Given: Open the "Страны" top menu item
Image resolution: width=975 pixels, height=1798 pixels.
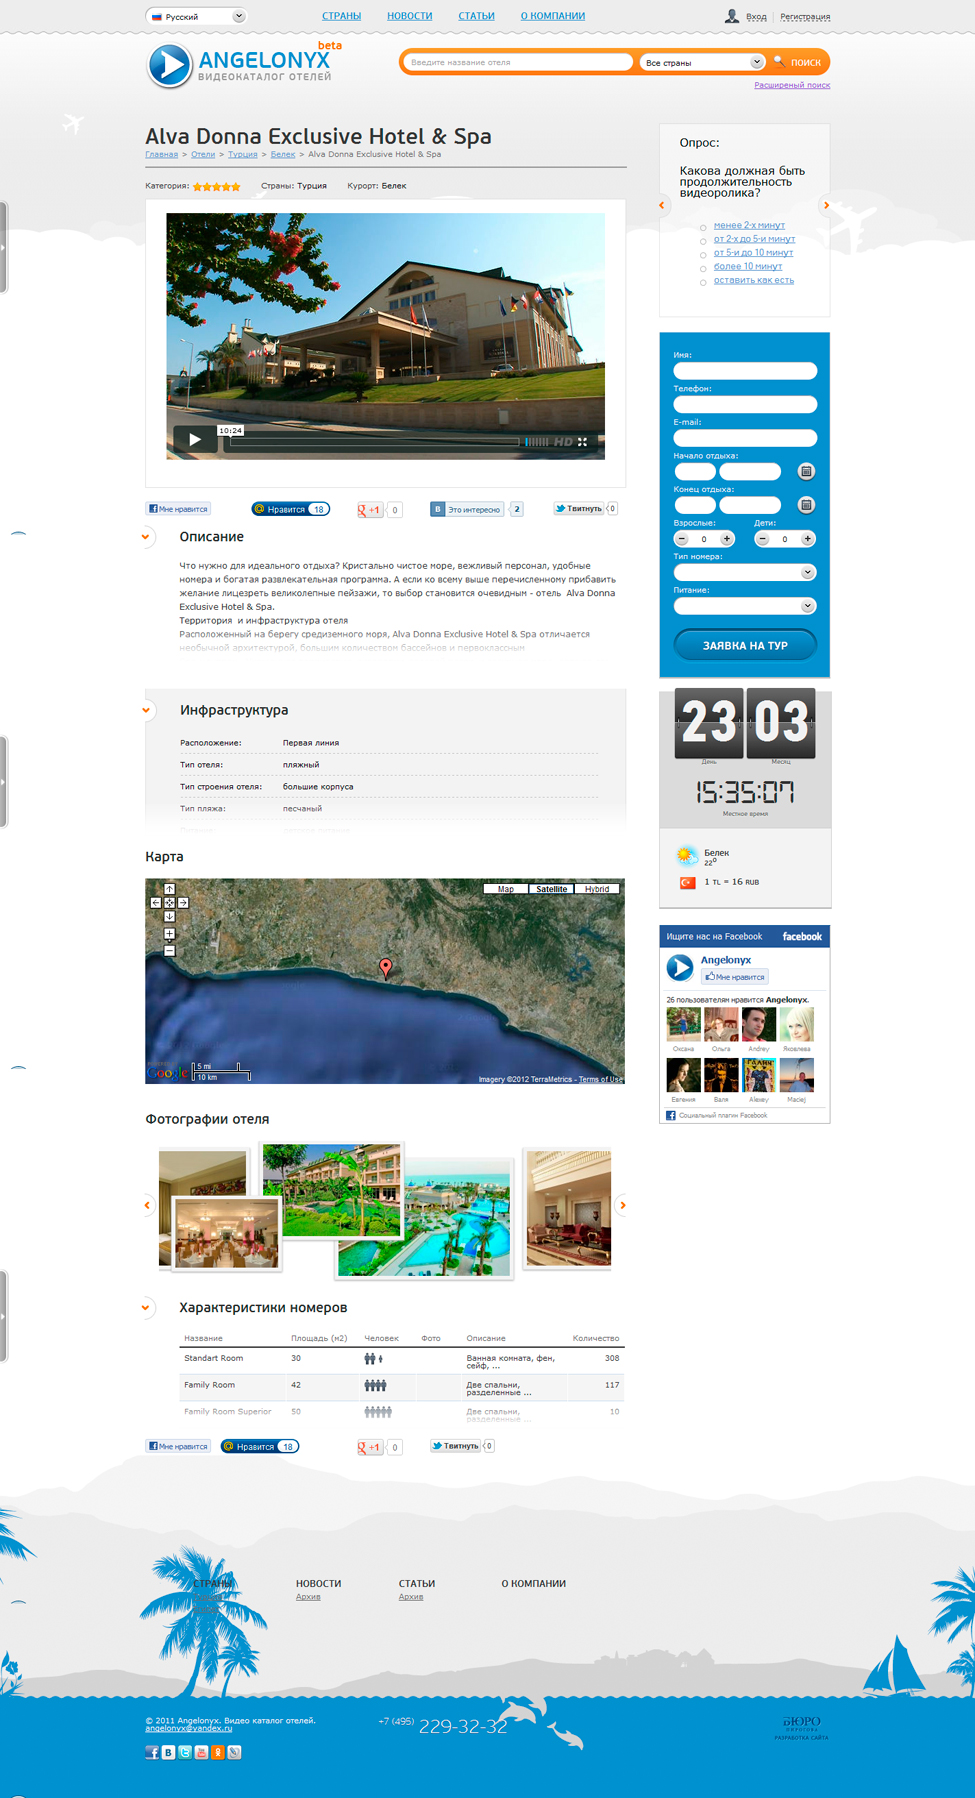Looking at the screenshot, I should click(x=341, y=16).
